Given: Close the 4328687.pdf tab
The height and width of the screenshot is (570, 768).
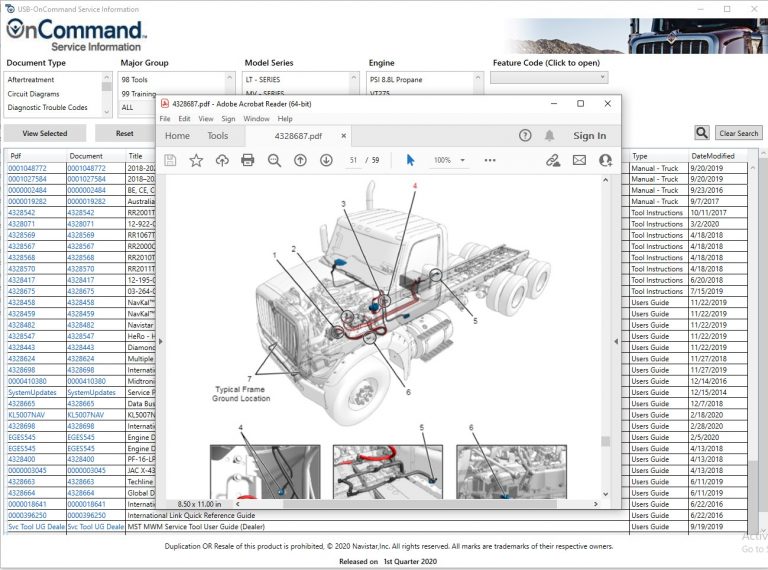Looking at the screenshot, I should click(x=344, y=136).
